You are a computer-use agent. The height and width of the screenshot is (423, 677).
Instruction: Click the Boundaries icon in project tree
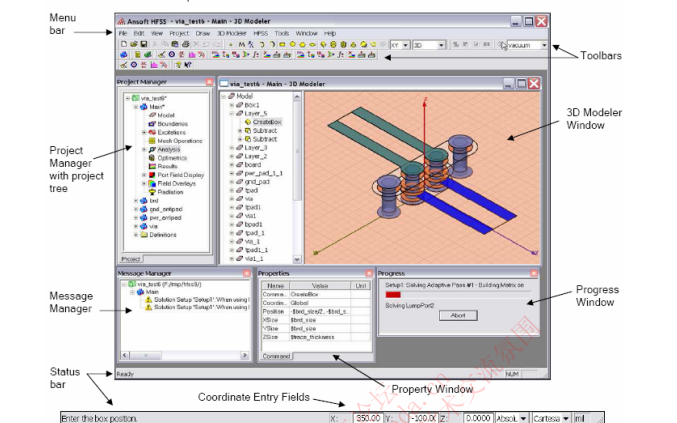152,124
